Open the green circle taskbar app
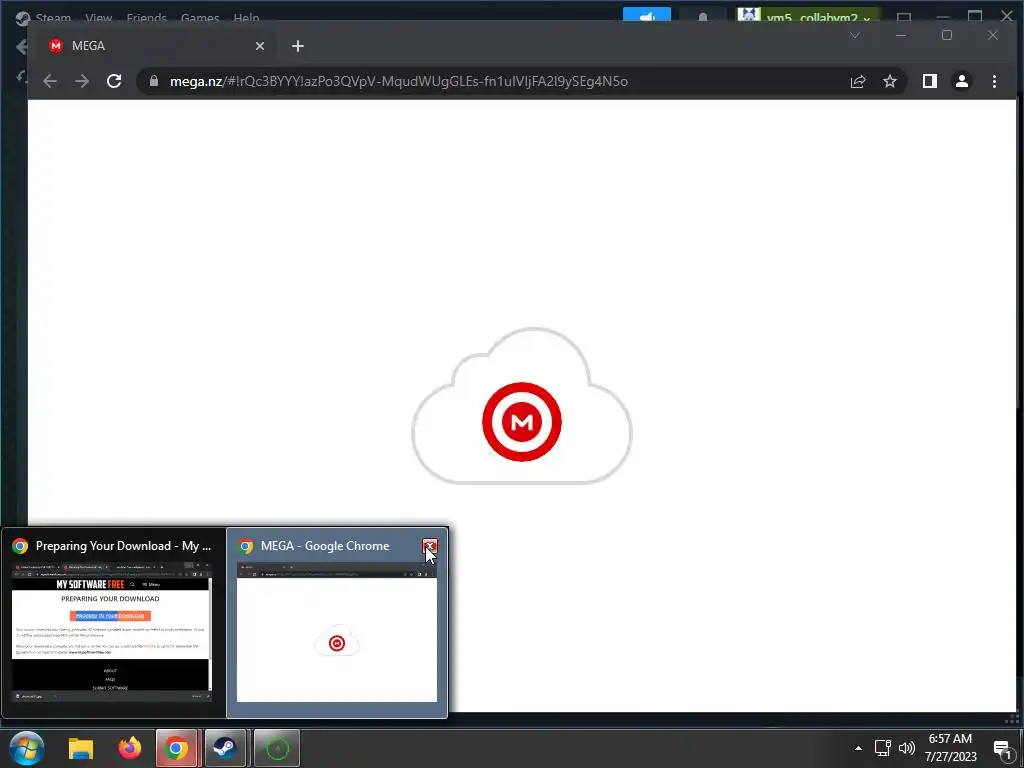Image resolution: width=1024 pixels, height=768 pixels. tap(277, 748)
